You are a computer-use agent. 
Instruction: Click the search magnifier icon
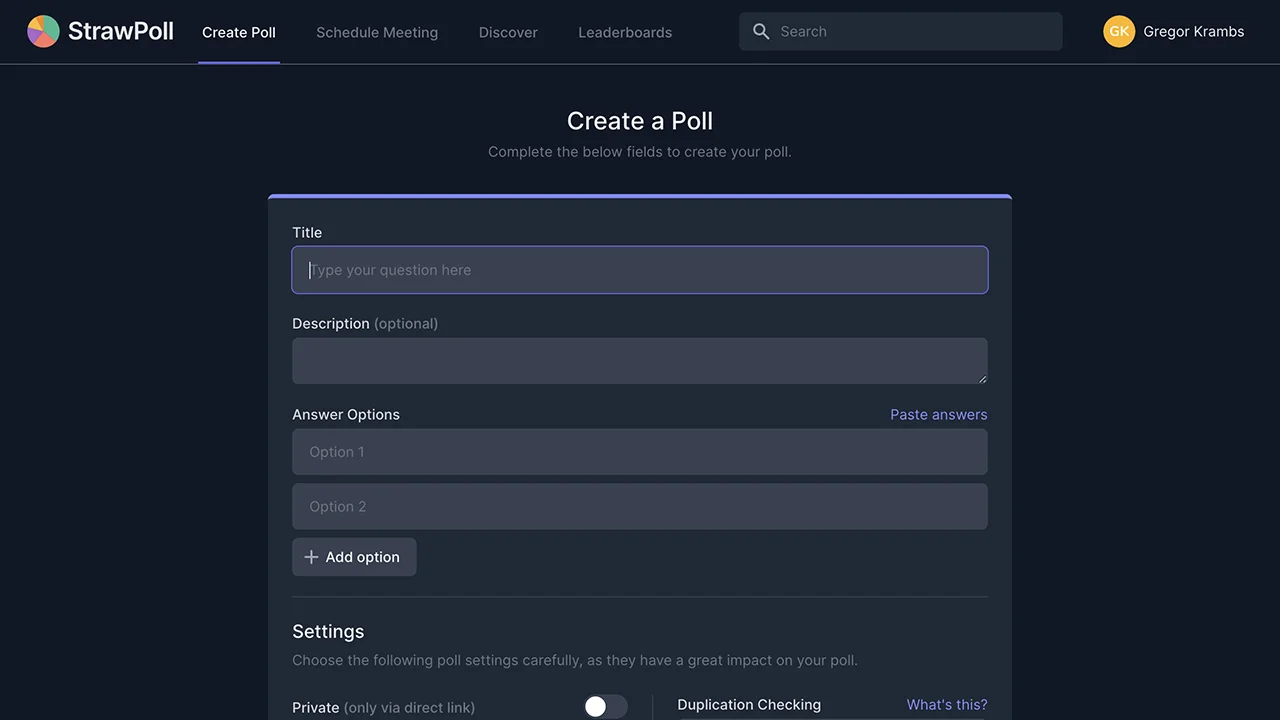761,31
